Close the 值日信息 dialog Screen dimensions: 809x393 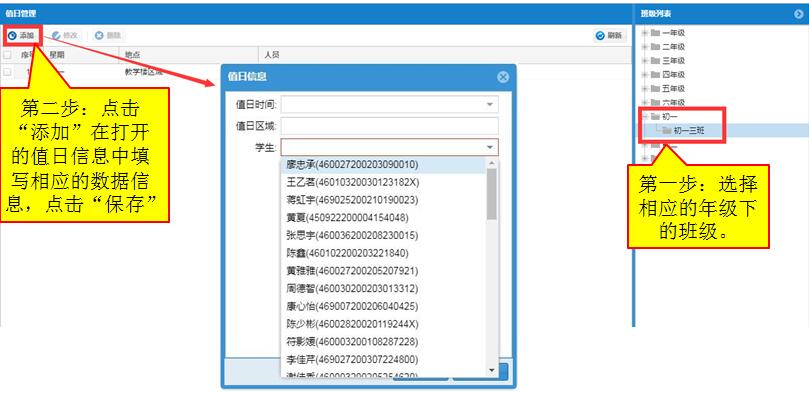coord(503,77)
